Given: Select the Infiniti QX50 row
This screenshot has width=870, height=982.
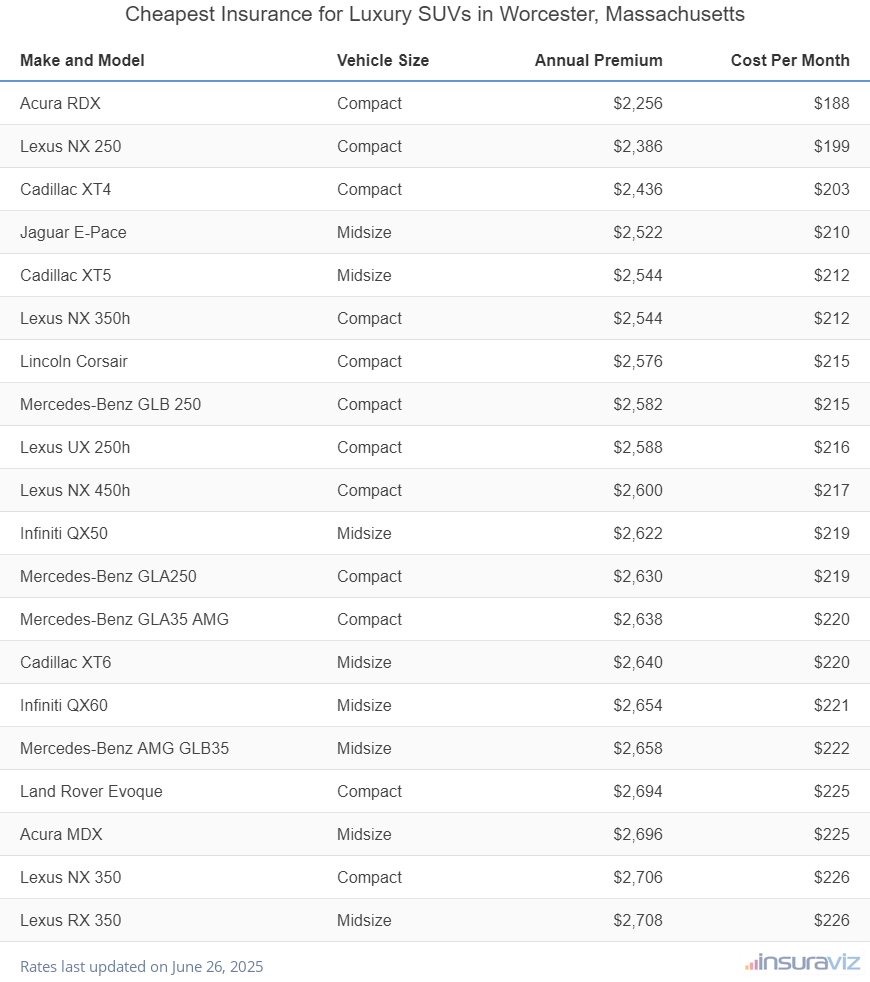Looking at the screenshot, I should point(64,533).
